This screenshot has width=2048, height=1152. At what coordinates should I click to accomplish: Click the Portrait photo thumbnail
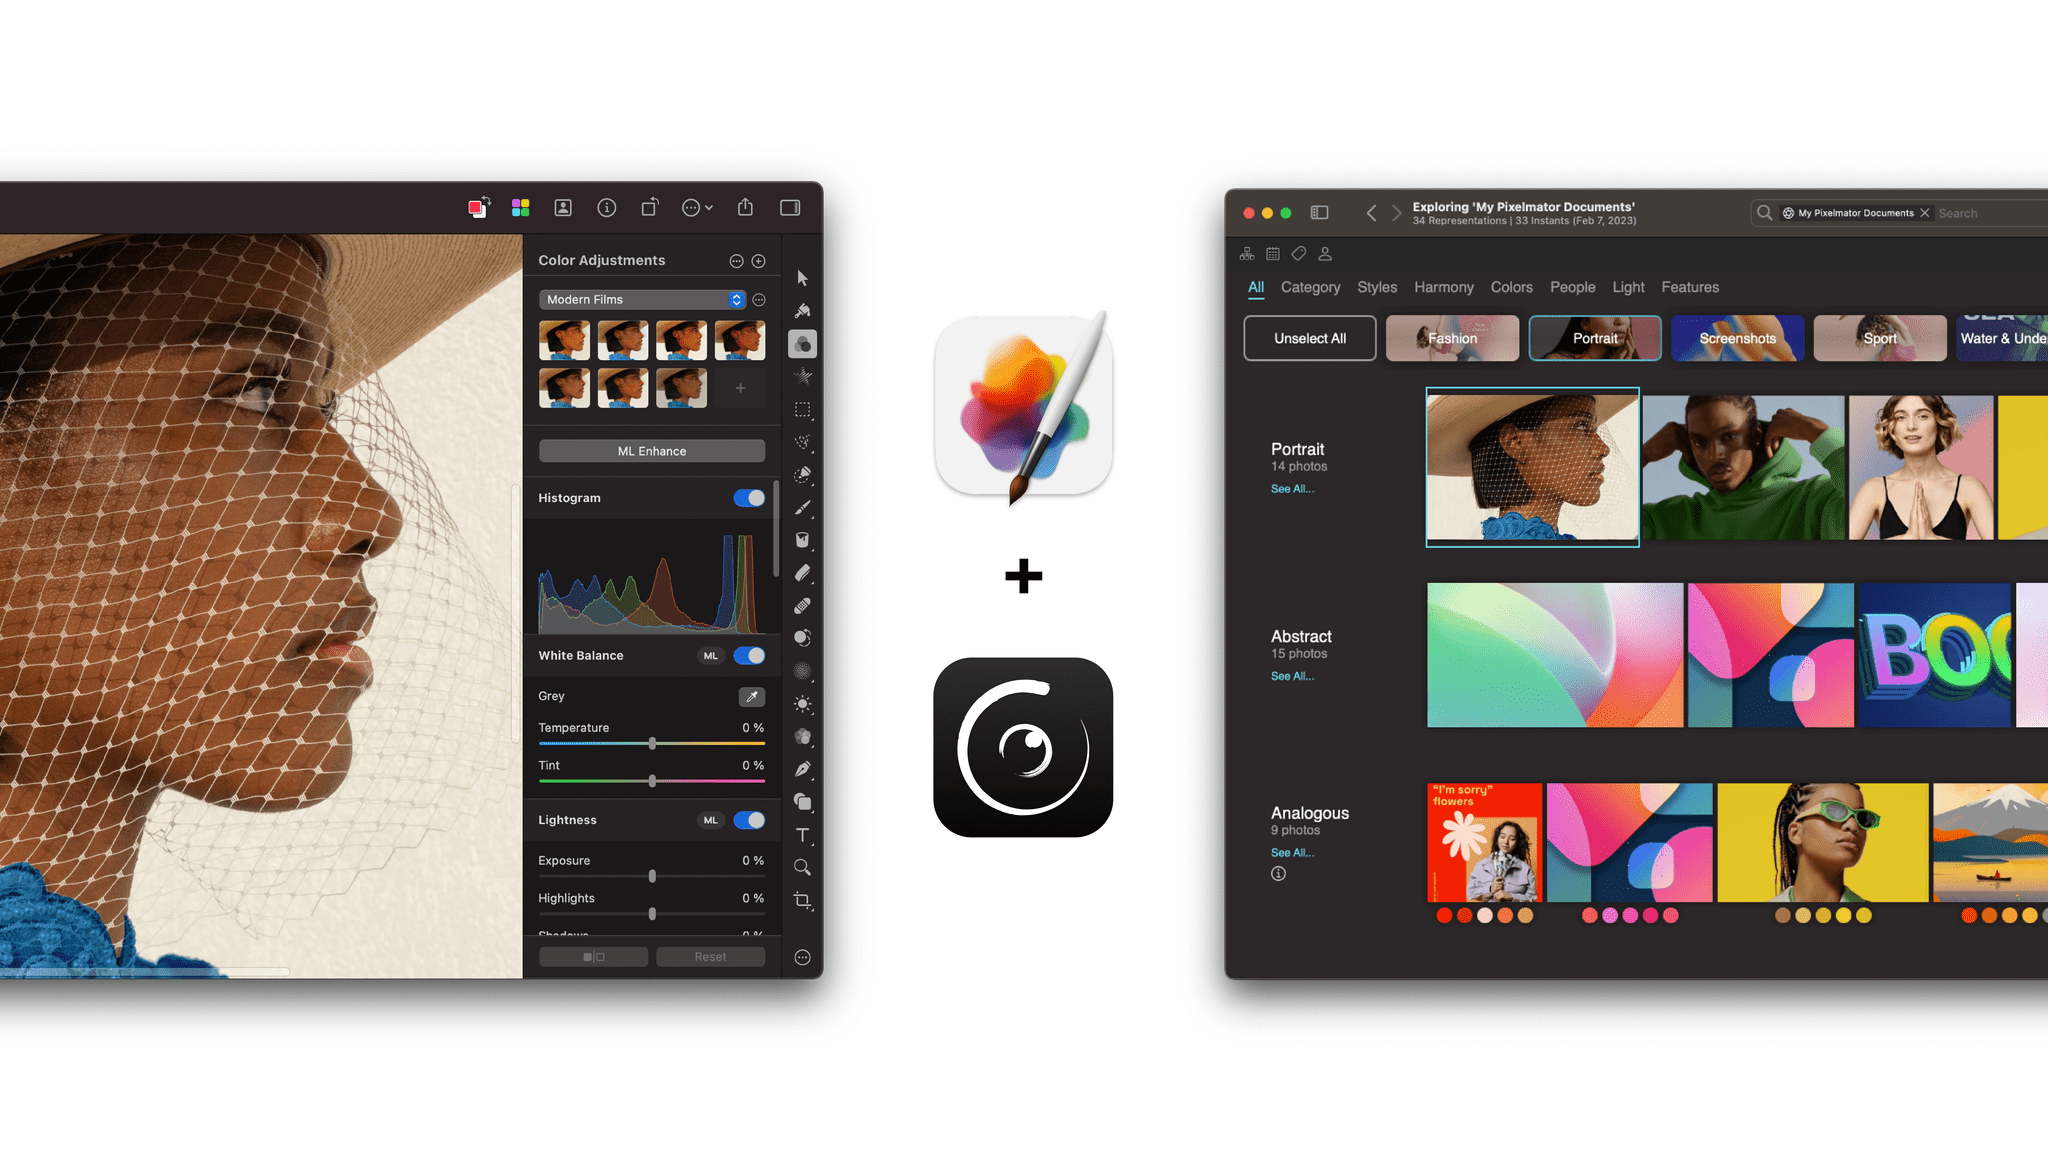click(x=1532, y=466)
